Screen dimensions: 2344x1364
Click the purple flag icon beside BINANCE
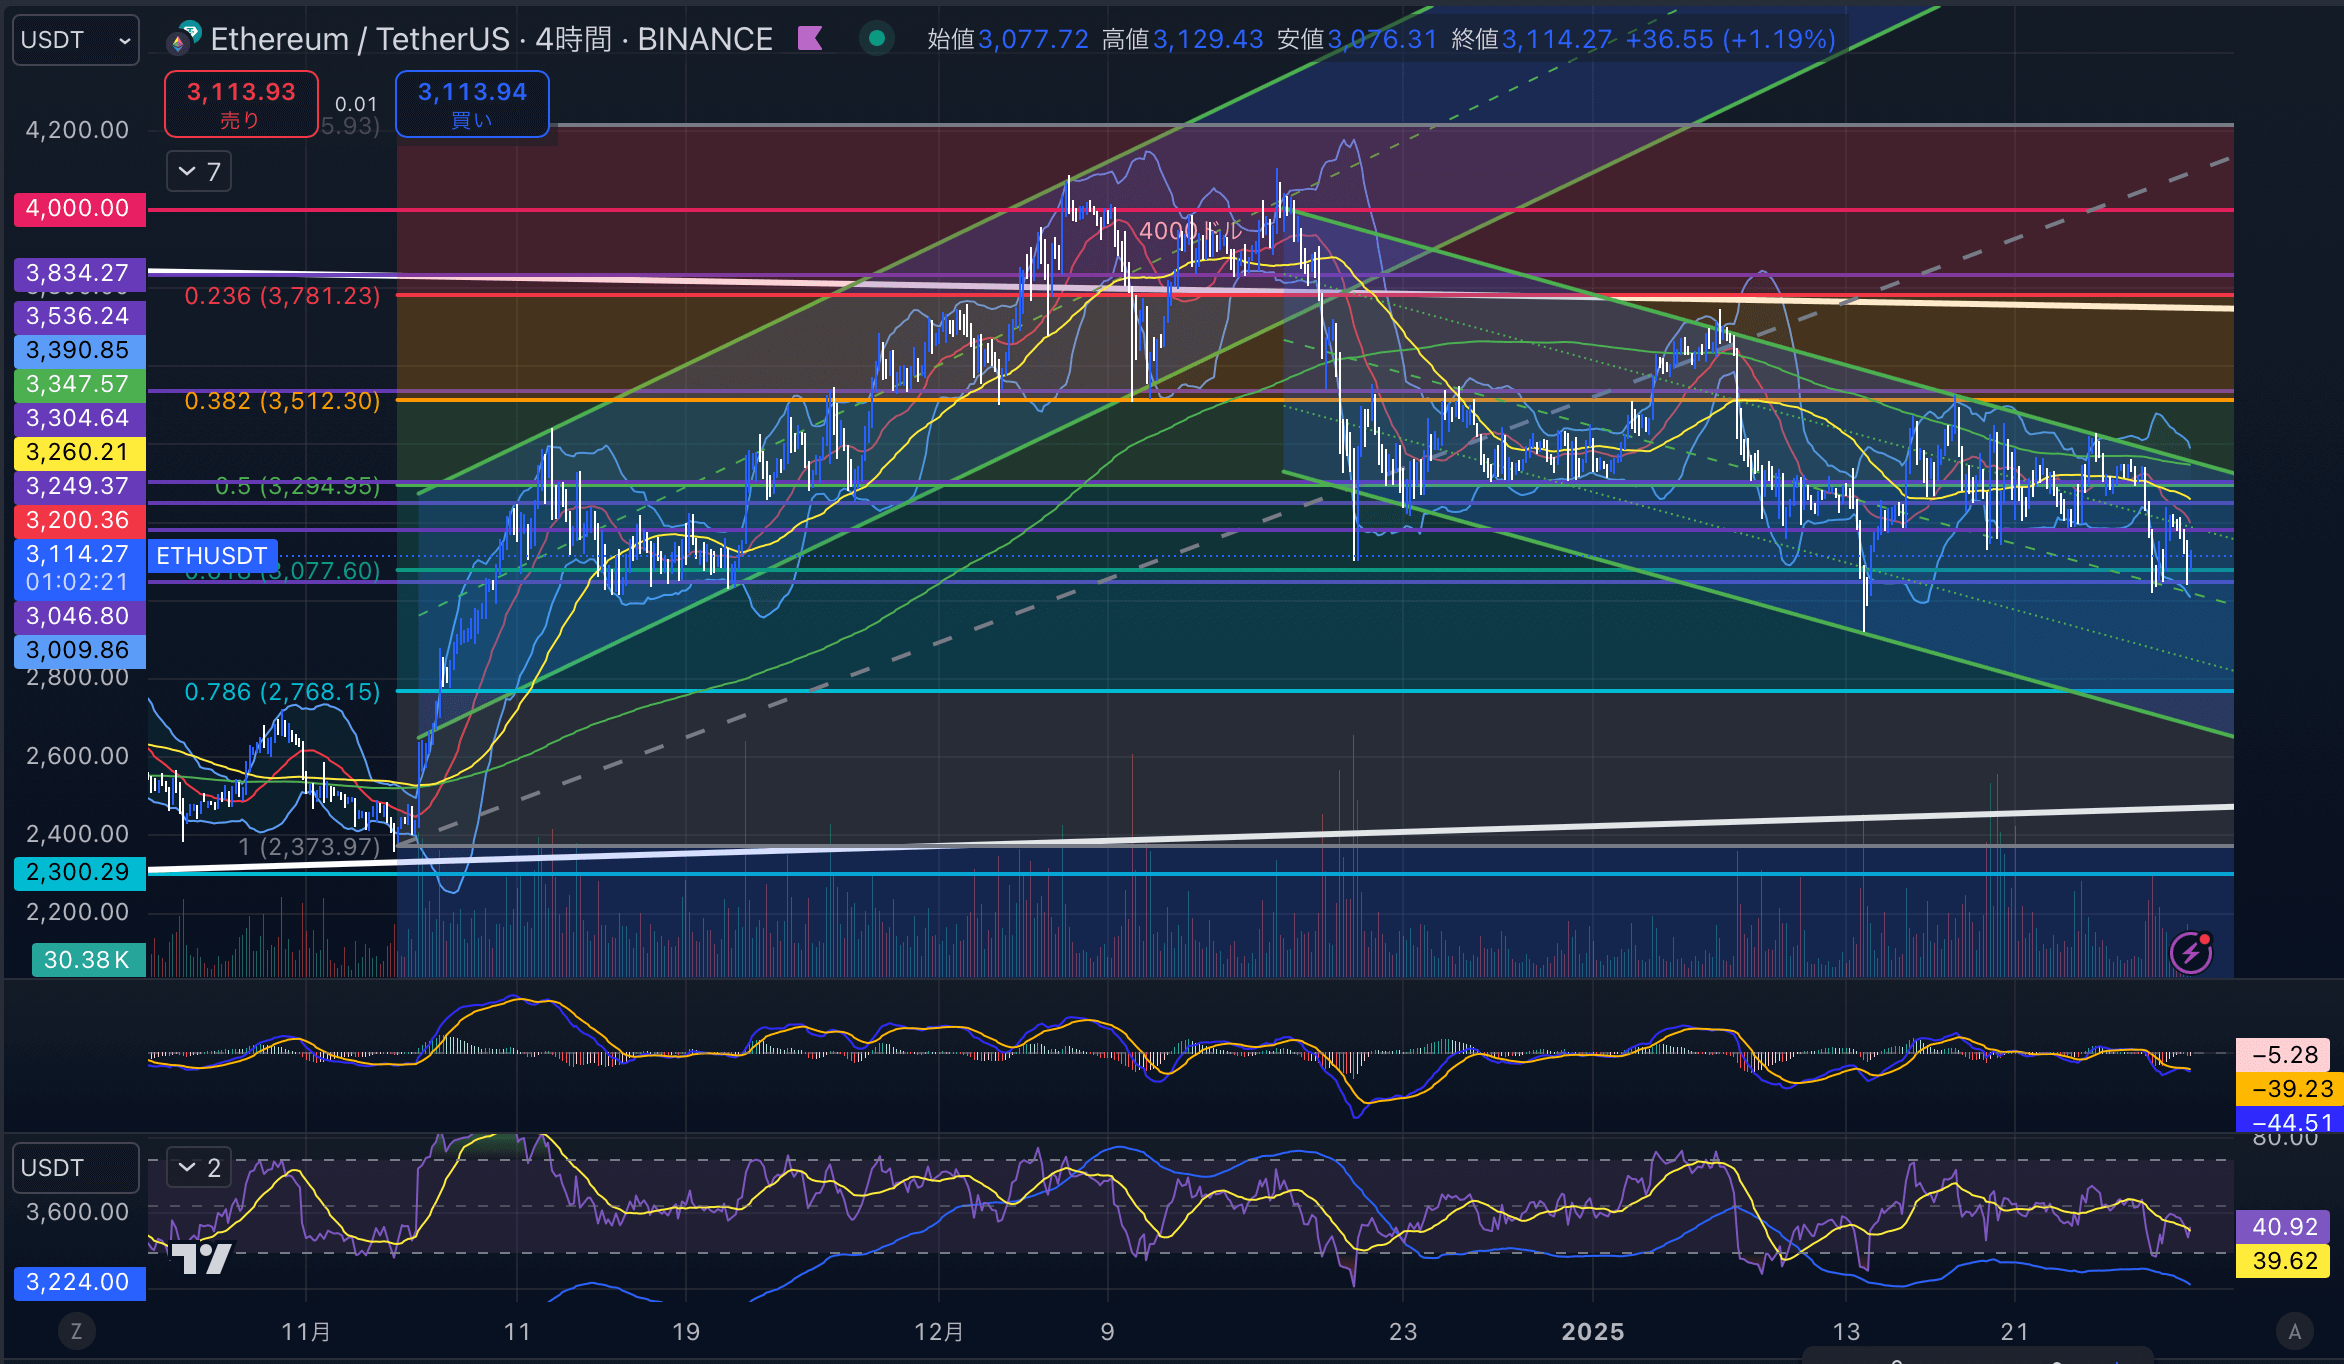810,39
